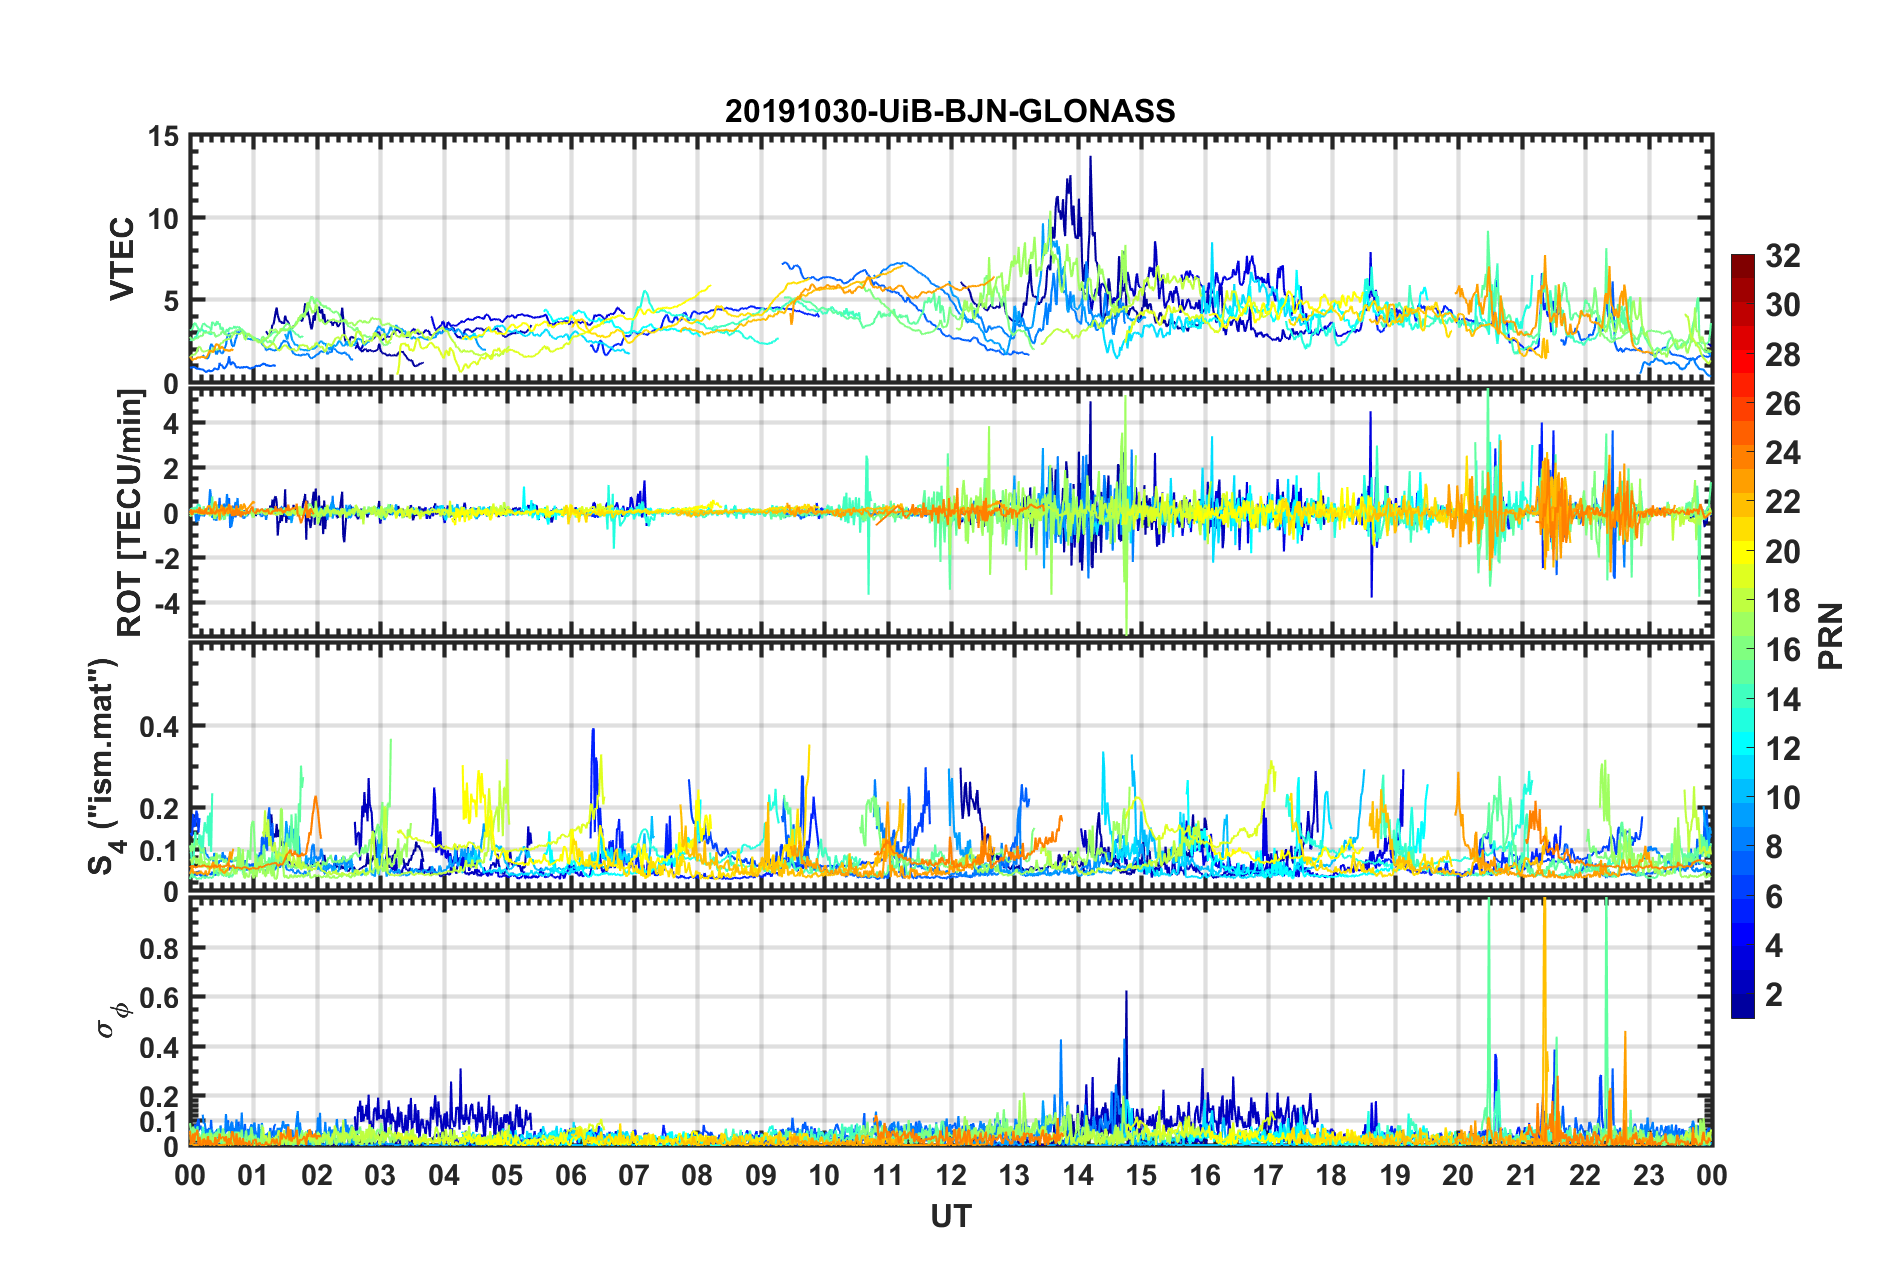This screenshot has width=1902, height=1272.
Task: Click S4 axis tick label 0.4
Action: (160, 727)
